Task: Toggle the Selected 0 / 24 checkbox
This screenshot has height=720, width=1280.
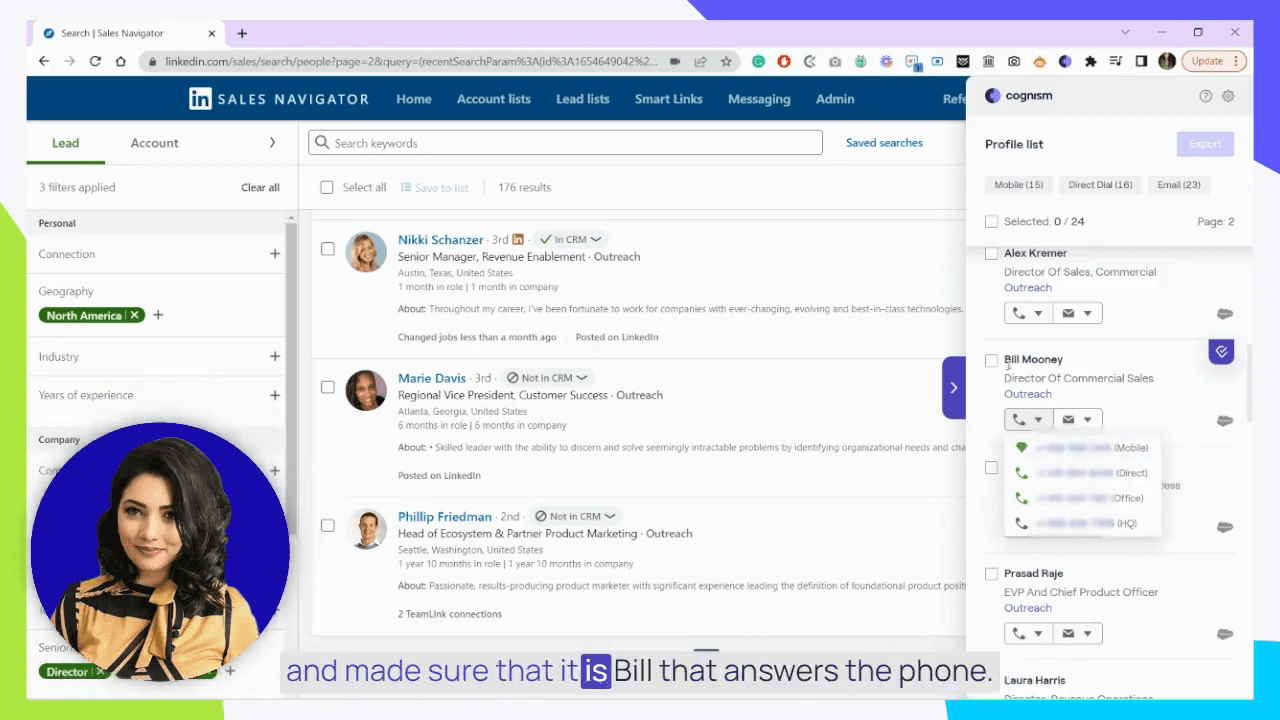Action: (991, 221)
